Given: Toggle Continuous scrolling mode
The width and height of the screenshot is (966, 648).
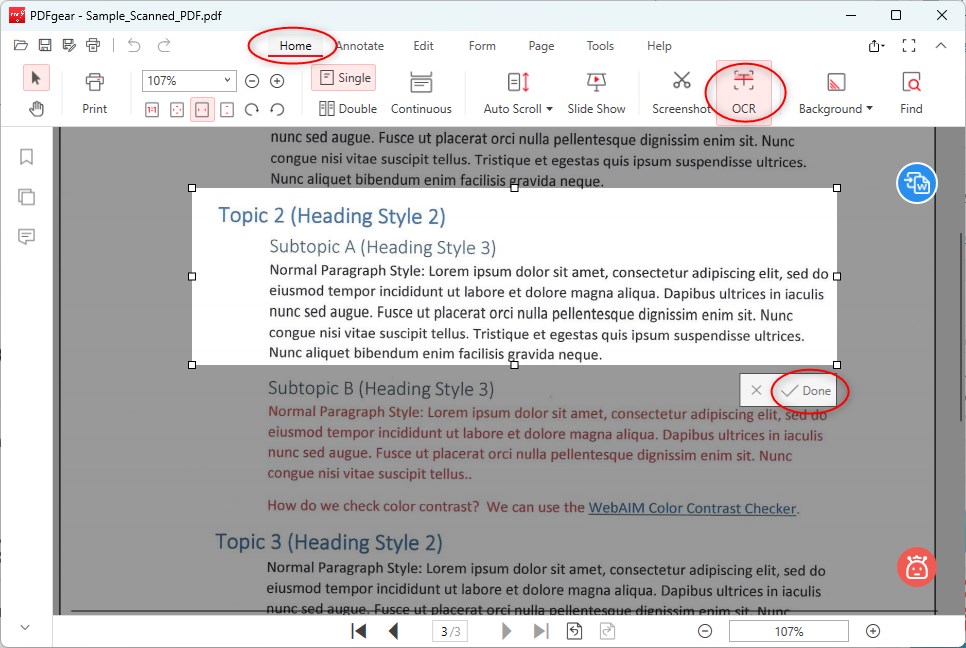Looking at the screenshot, I should [x=421, y=91].
